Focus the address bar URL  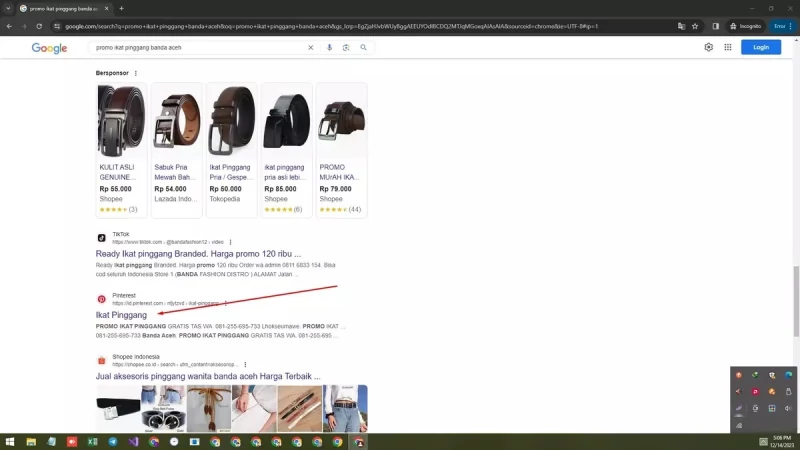point(331,26)
